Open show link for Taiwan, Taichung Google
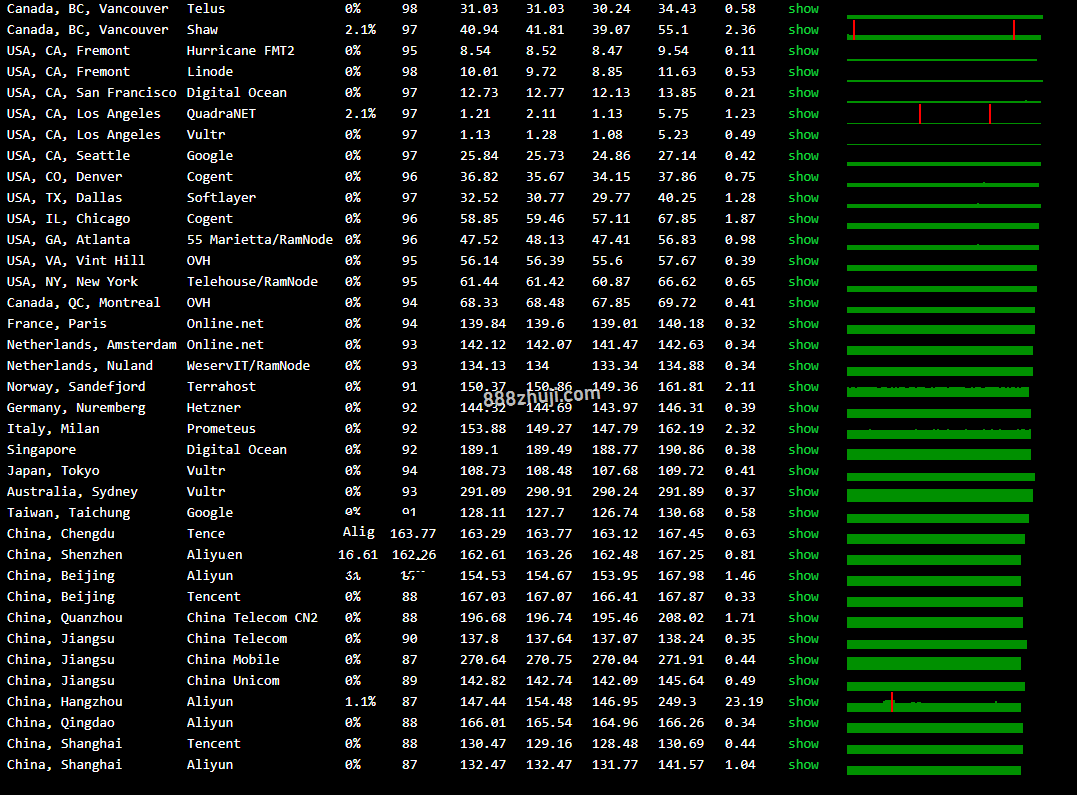1077x795 pixels. [803, 513]
